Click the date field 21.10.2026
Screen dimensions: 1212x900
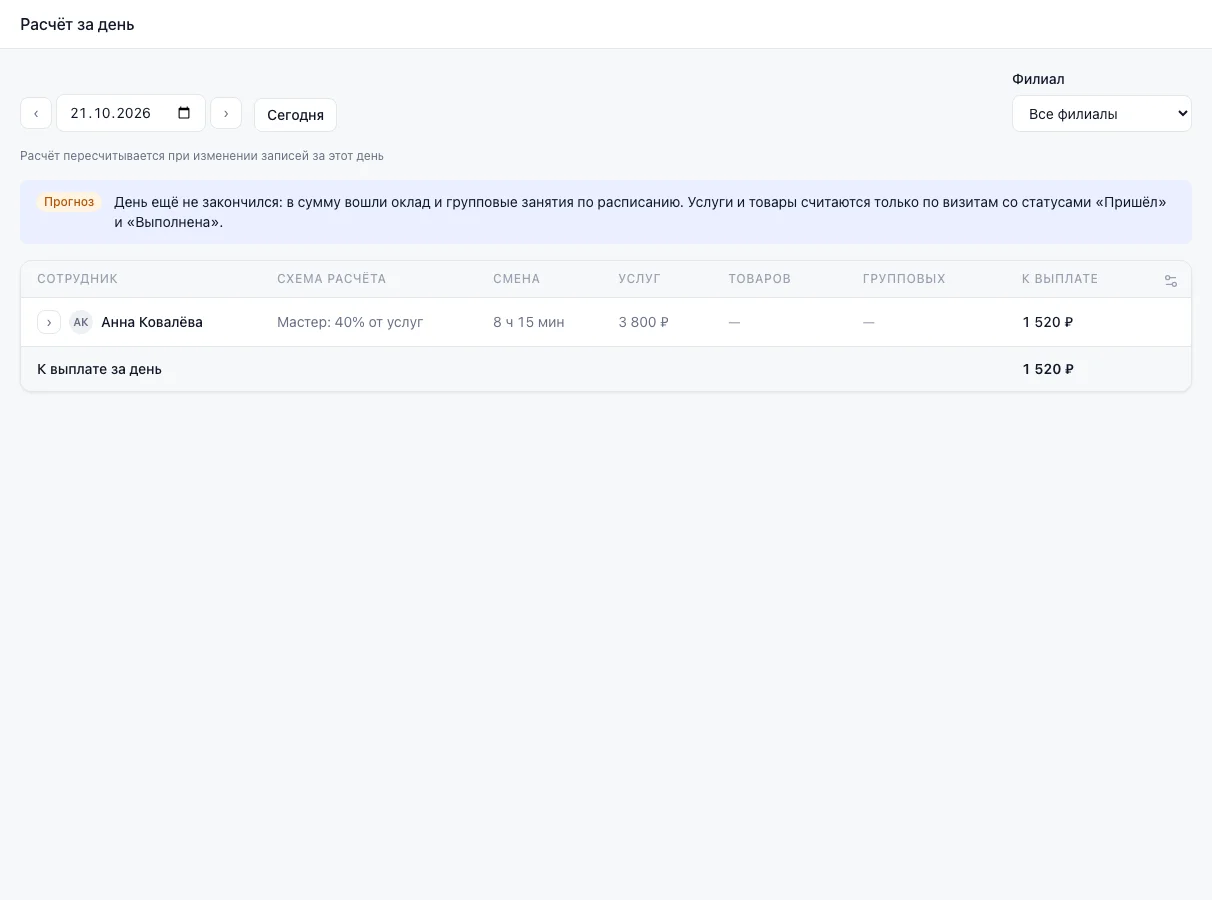(x=131, y=113)
